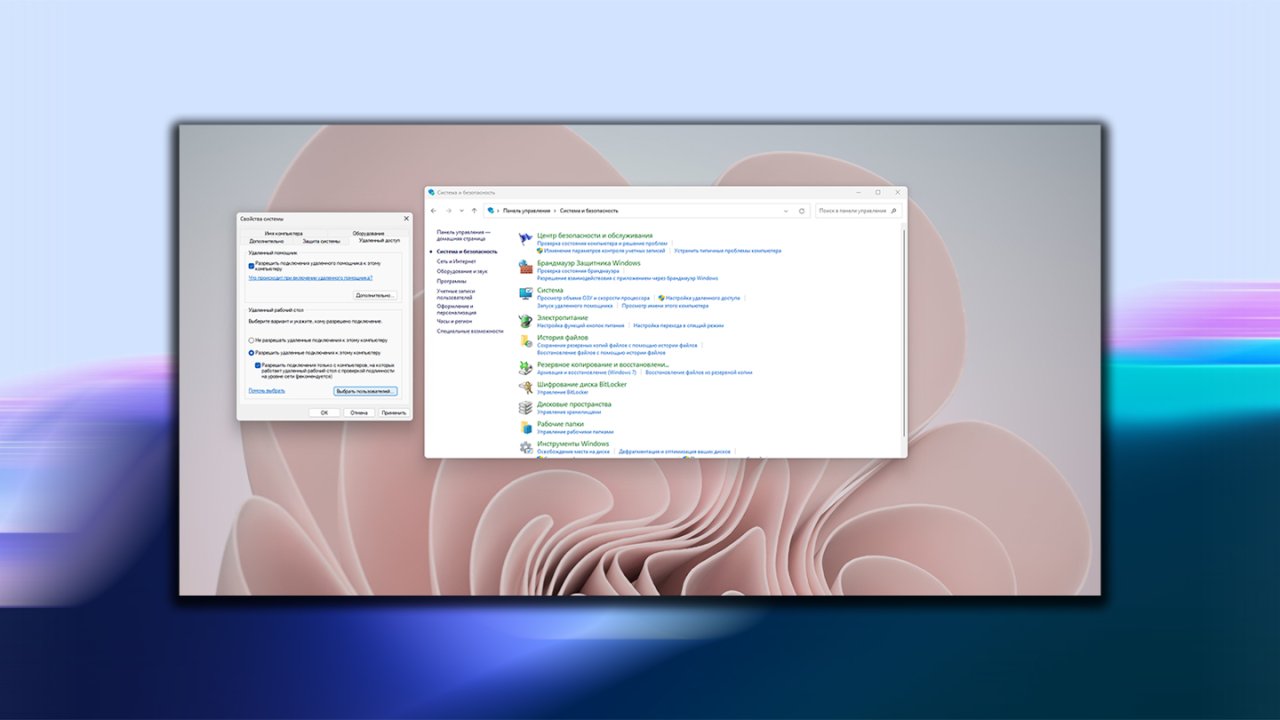
Task: Uncheck allow Remote Assistance connections checkbox
Action: tap(252, 266)
